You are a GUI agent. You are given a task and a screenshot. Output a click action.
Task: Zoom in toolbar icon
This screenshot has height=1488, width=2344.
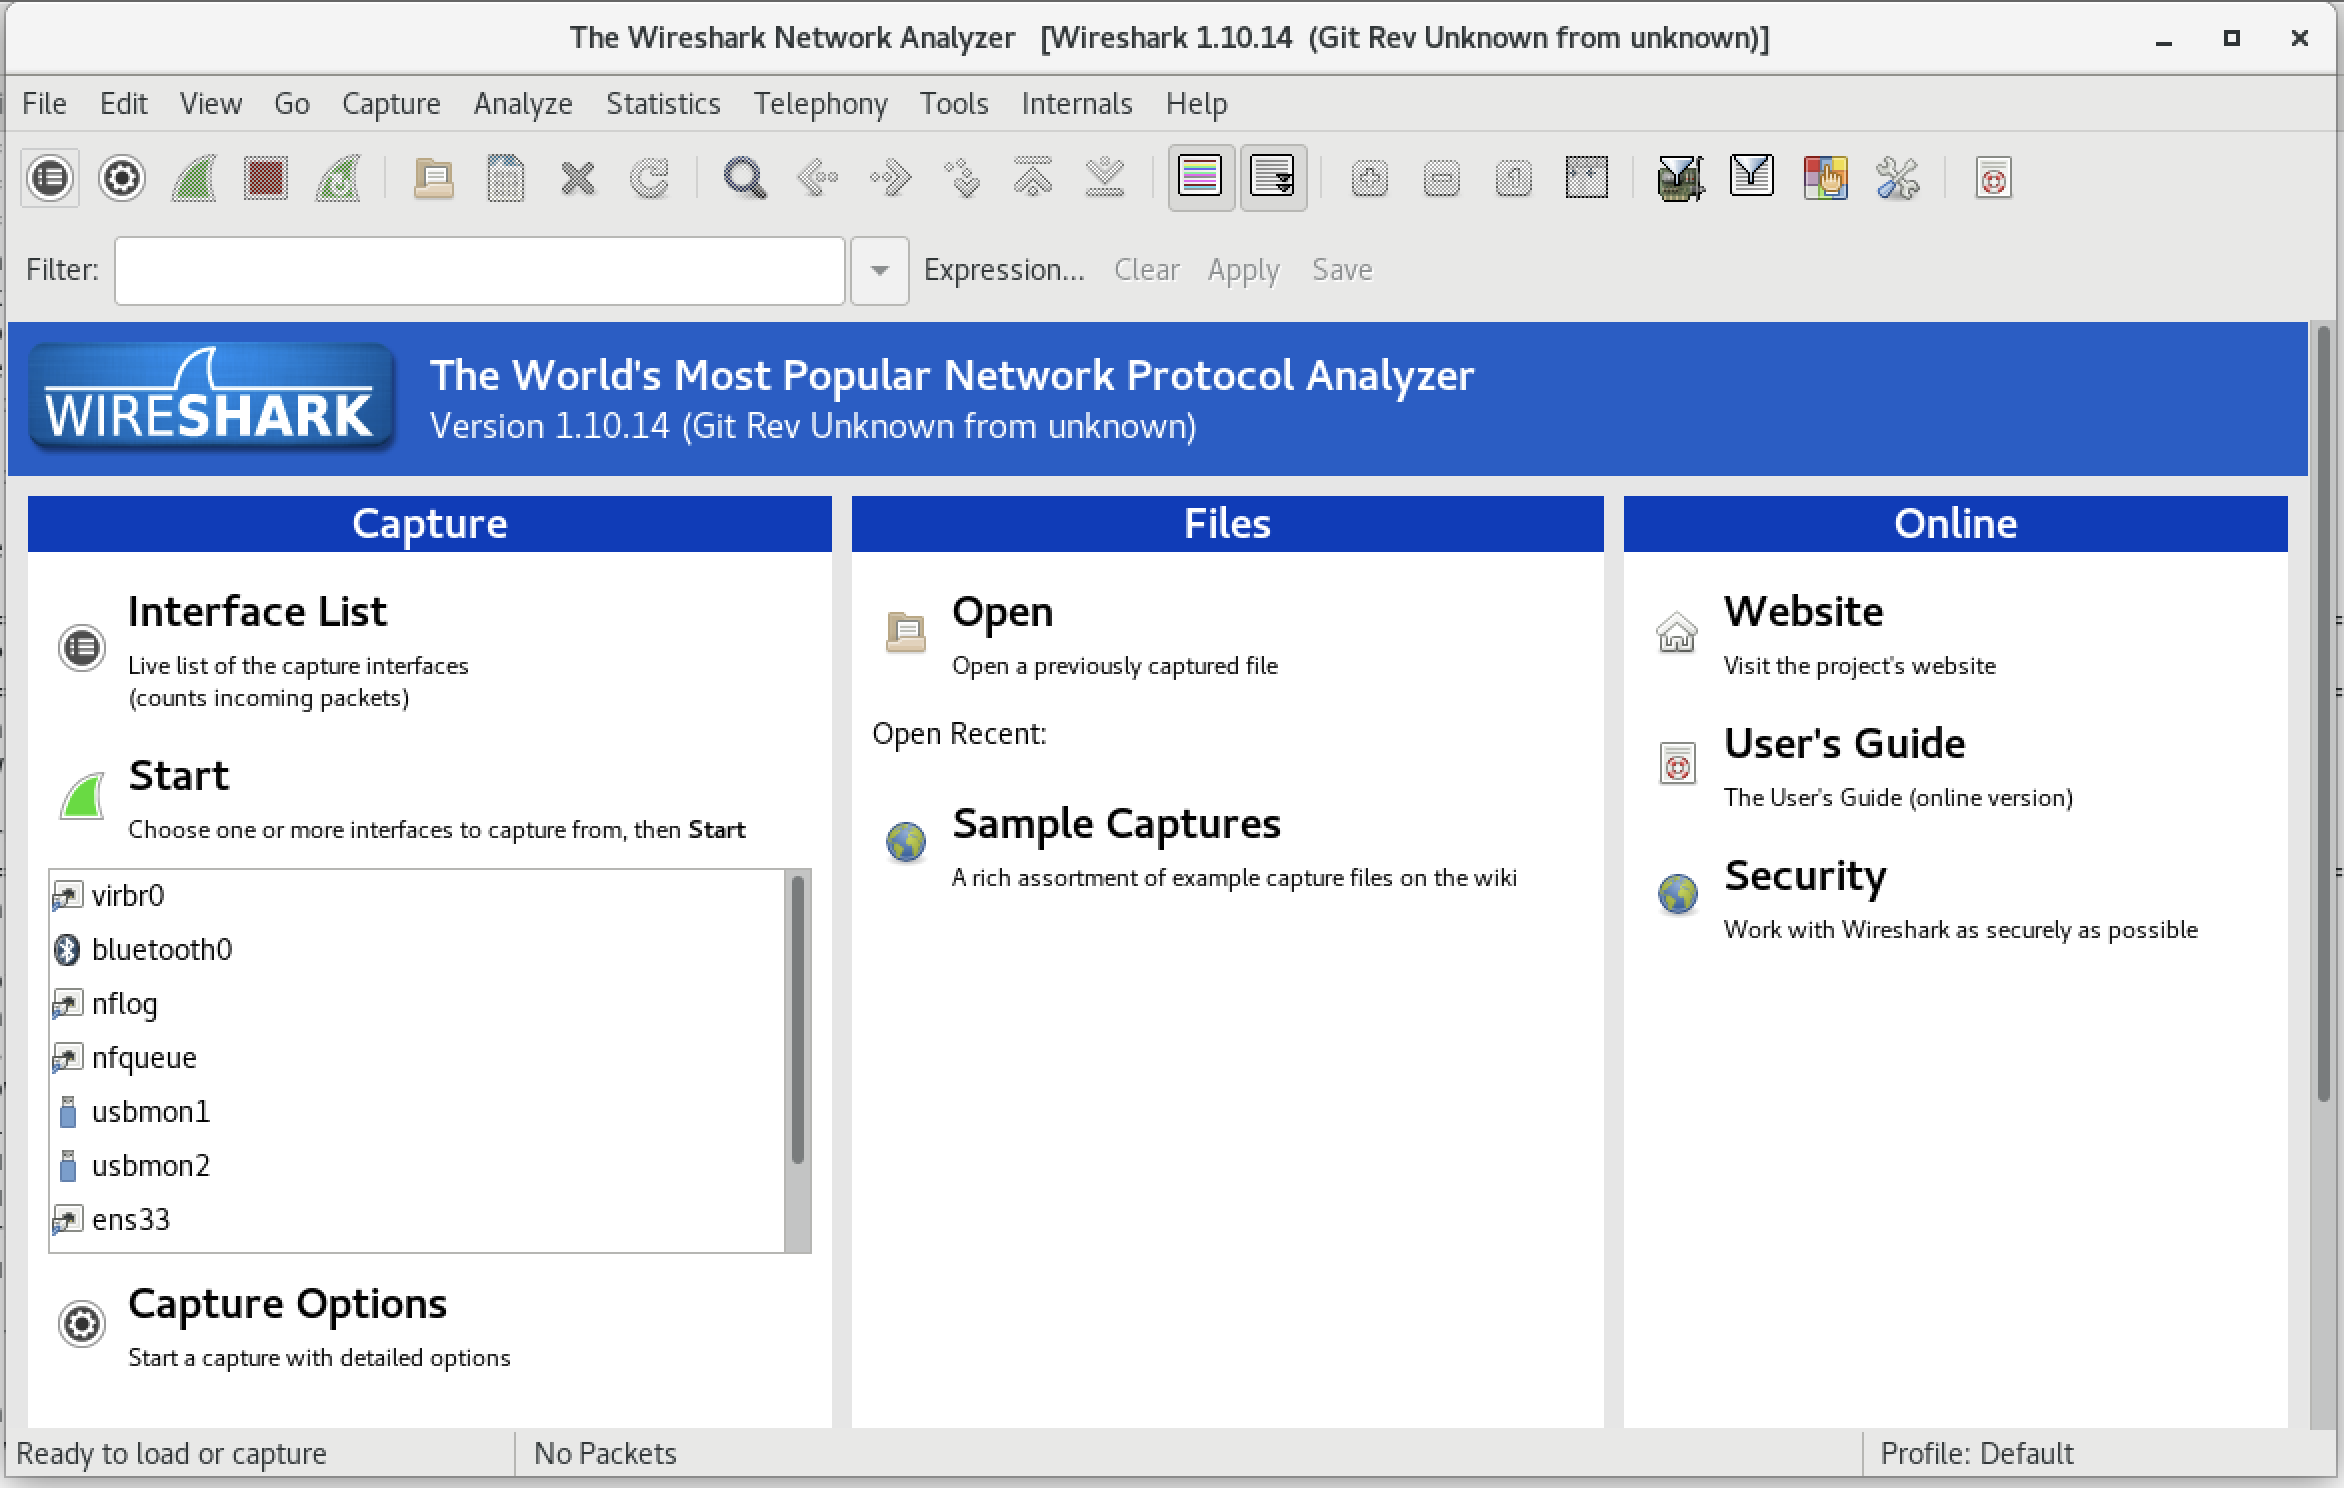pyautogui.click(x=1369, y=179)
